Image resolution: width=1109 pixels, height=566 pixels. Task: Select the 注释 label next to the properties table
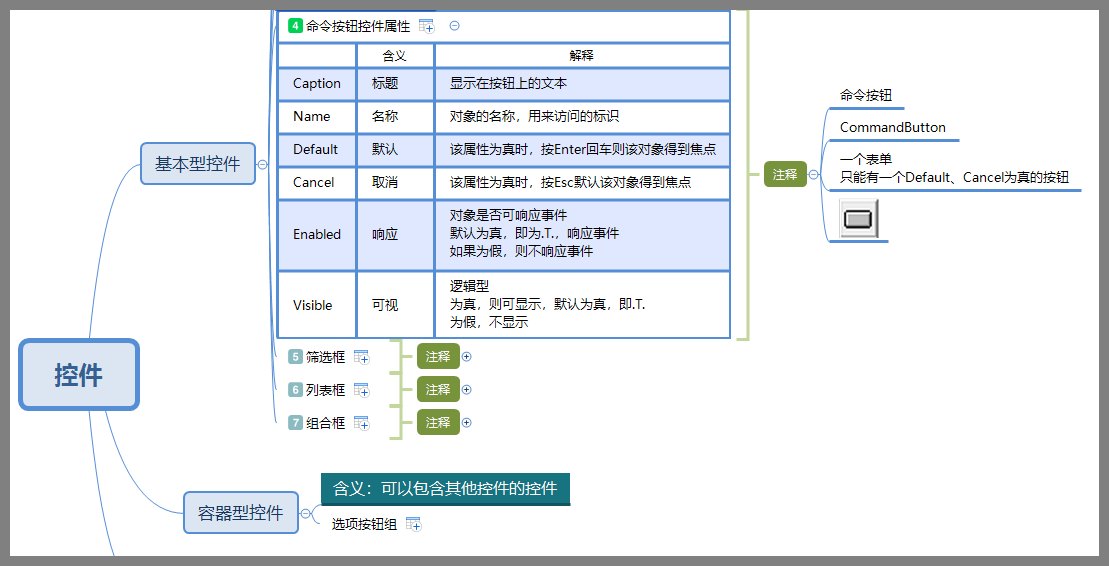click(x=785, y=174)
